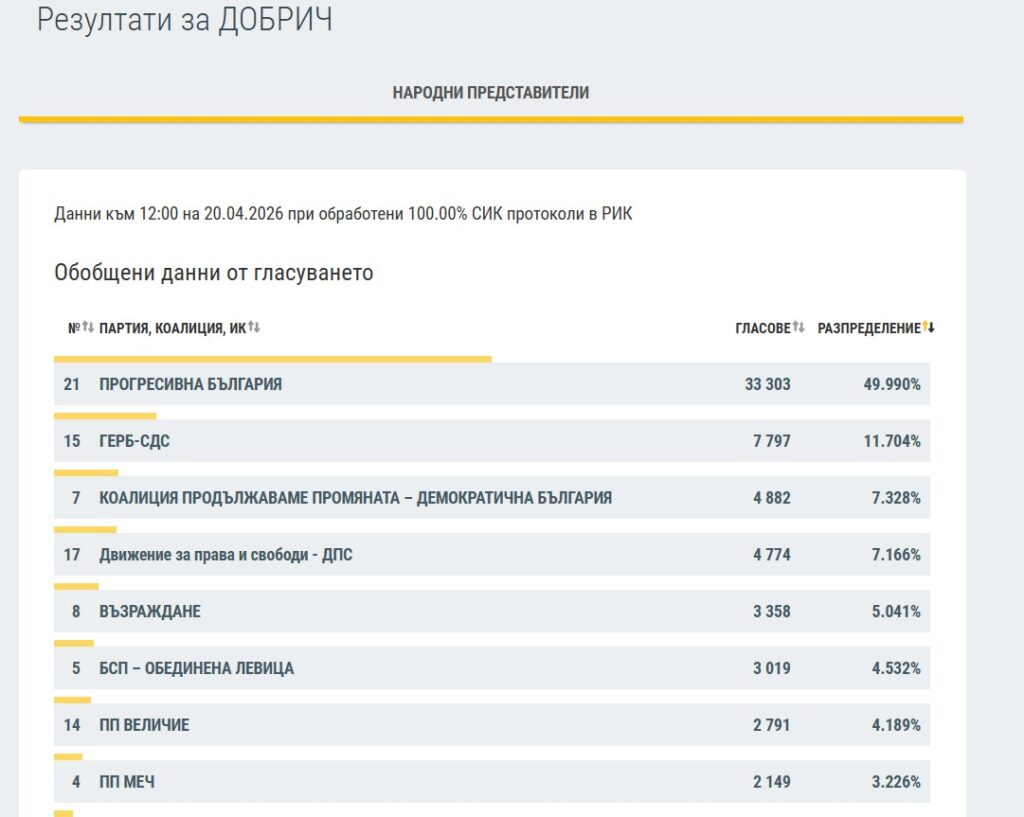Click the ПП МЕЧ party name
This screenshot has width=1024, height=817.
click(127, 783)
